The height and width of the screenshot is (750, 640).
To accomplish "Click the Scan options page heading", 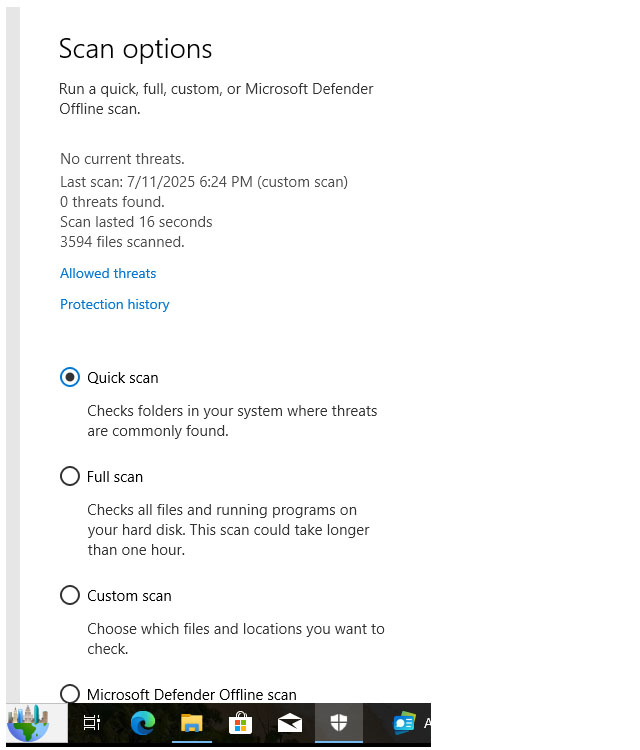I will [x=135, y=49].
